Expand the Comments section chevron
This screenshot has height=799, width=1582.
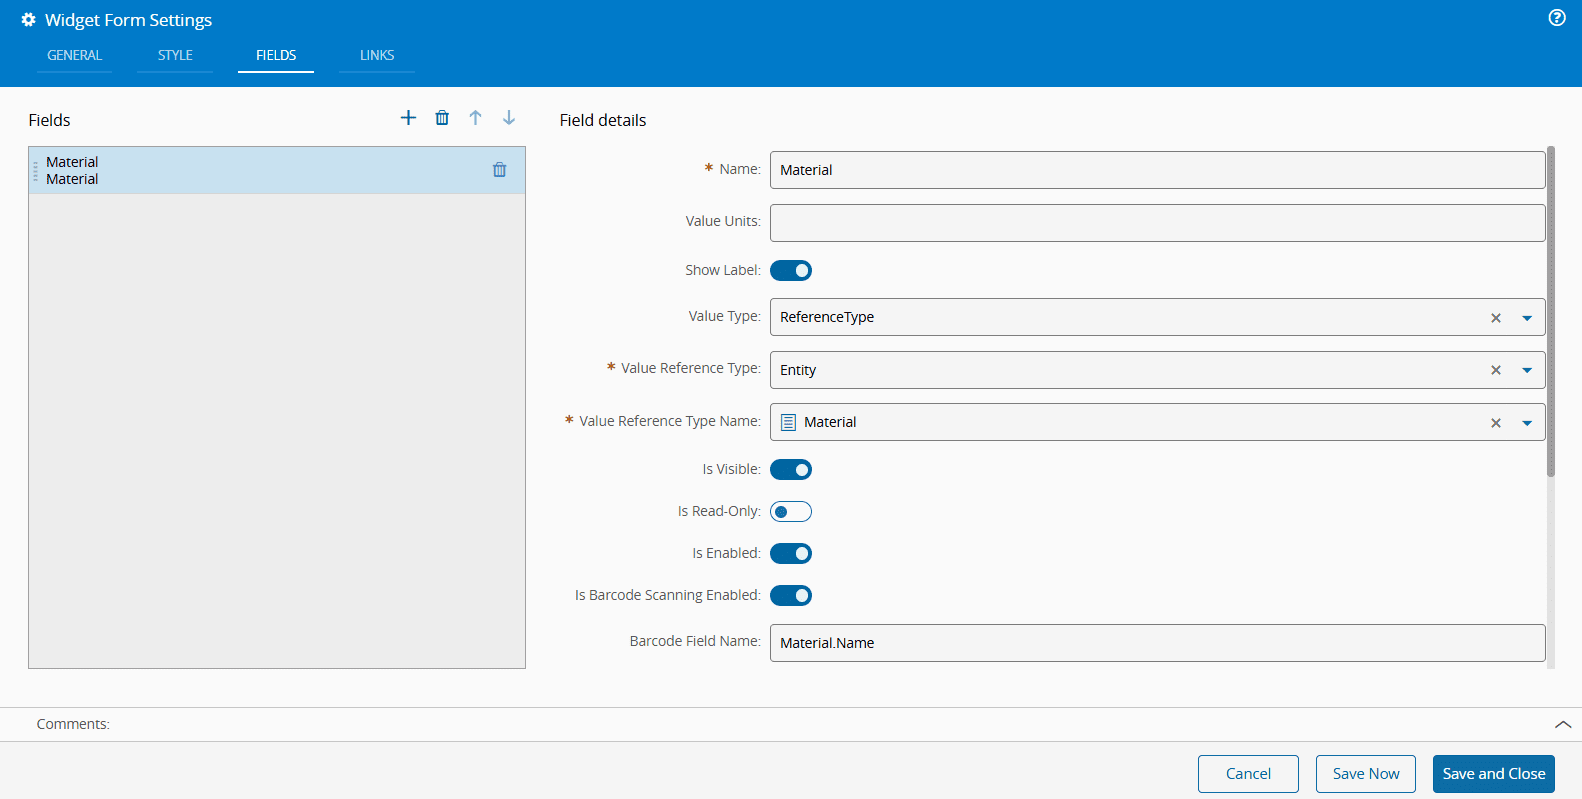1563,724
